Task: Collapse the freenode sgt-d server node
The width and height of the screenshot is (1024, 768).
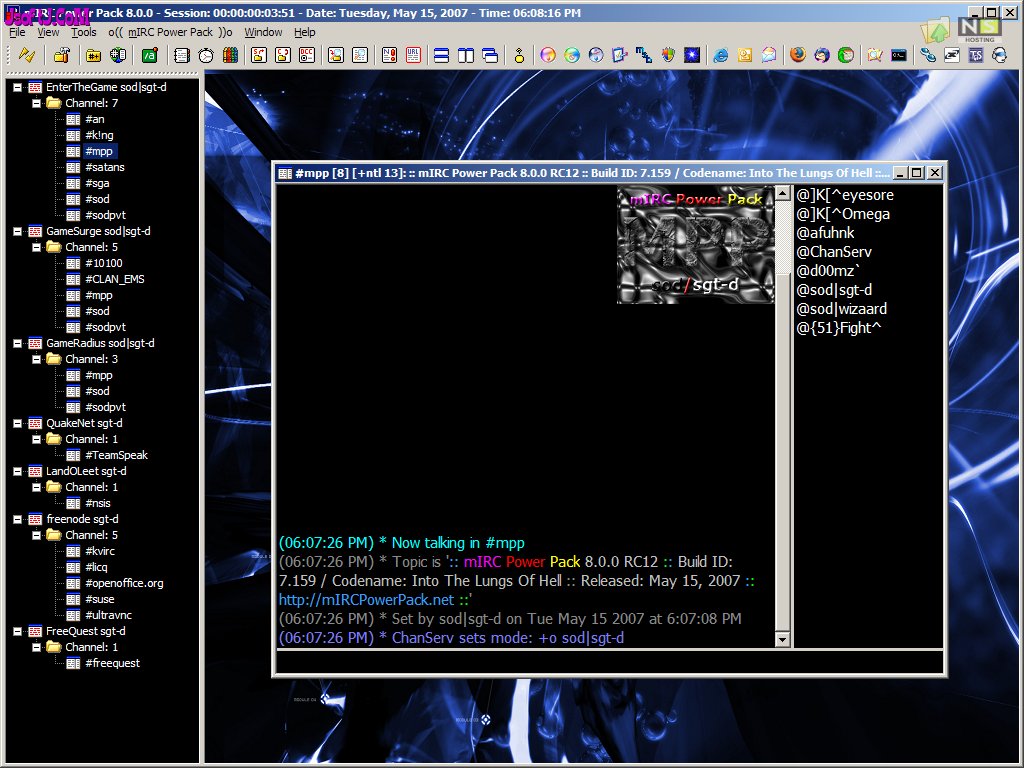Action: [18, 519]
